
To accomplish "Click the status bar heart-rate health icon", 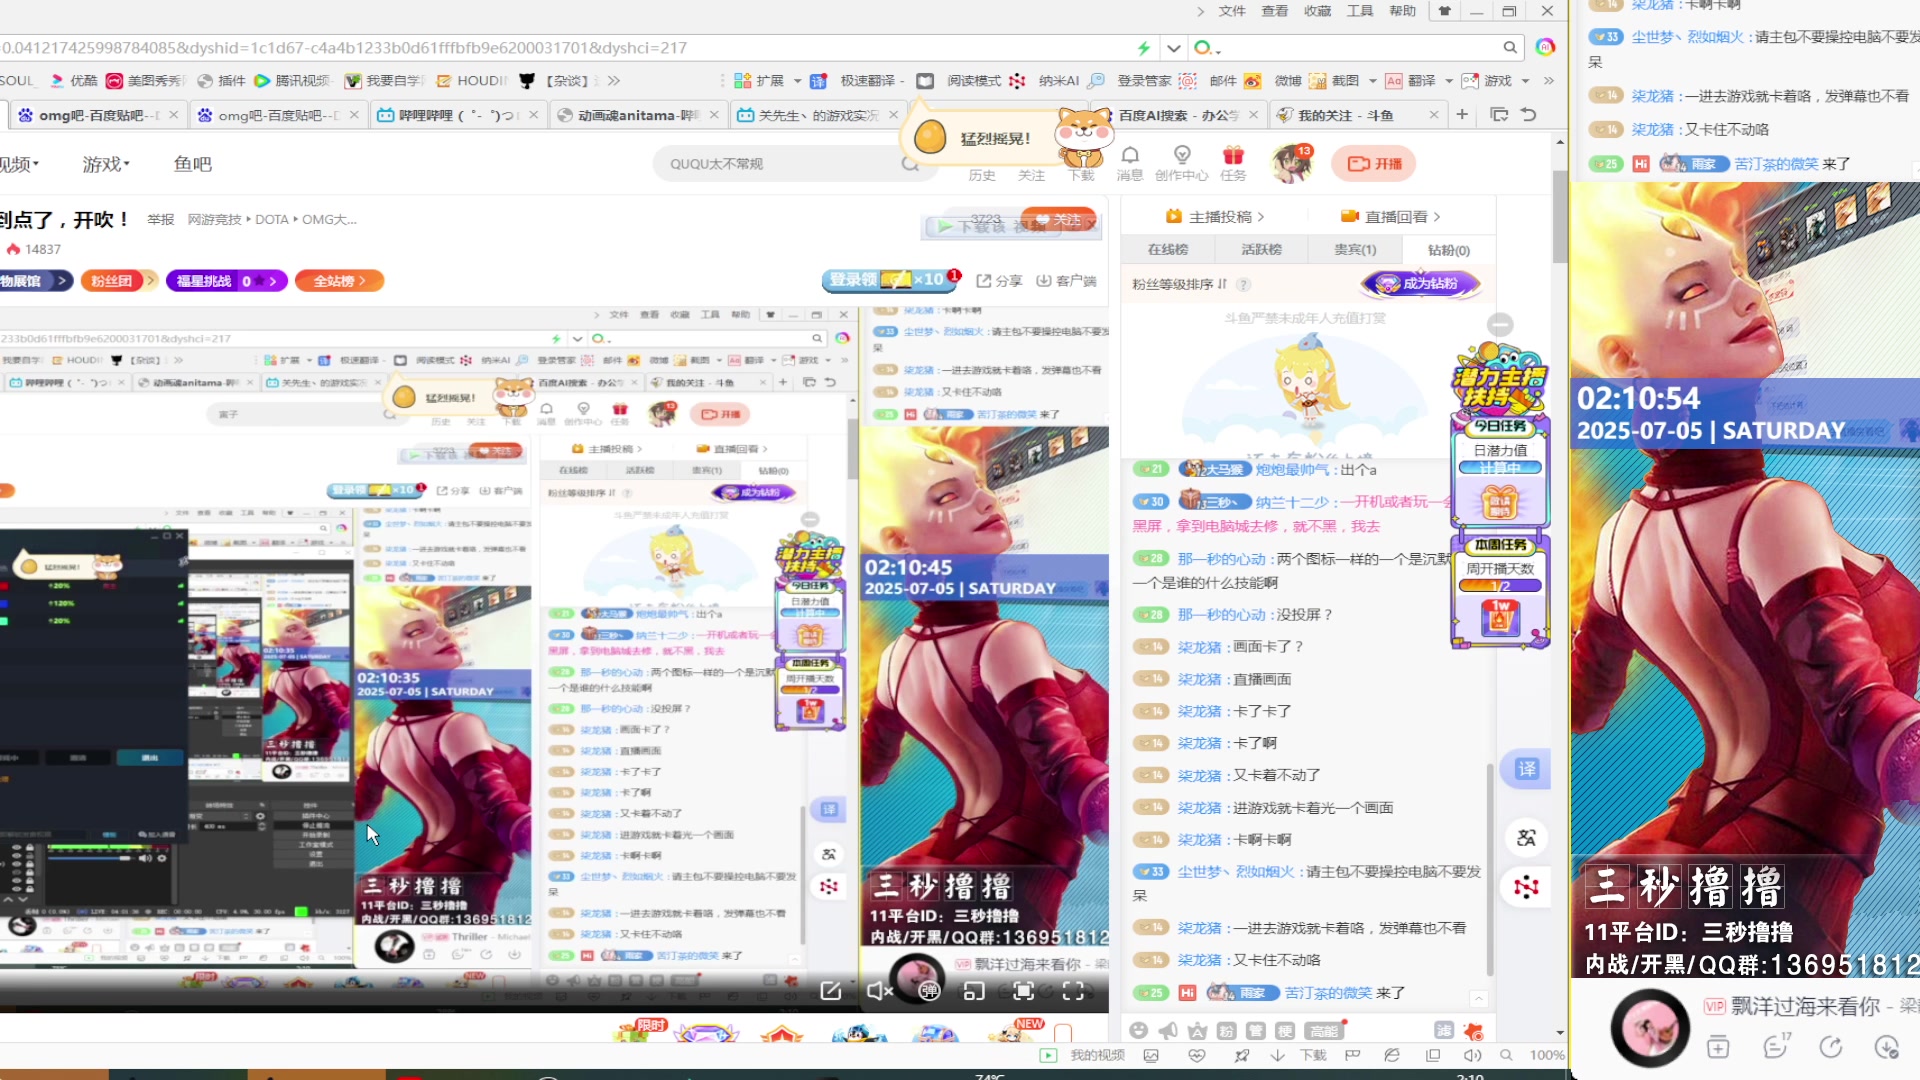I will tap(1196, 1055).
